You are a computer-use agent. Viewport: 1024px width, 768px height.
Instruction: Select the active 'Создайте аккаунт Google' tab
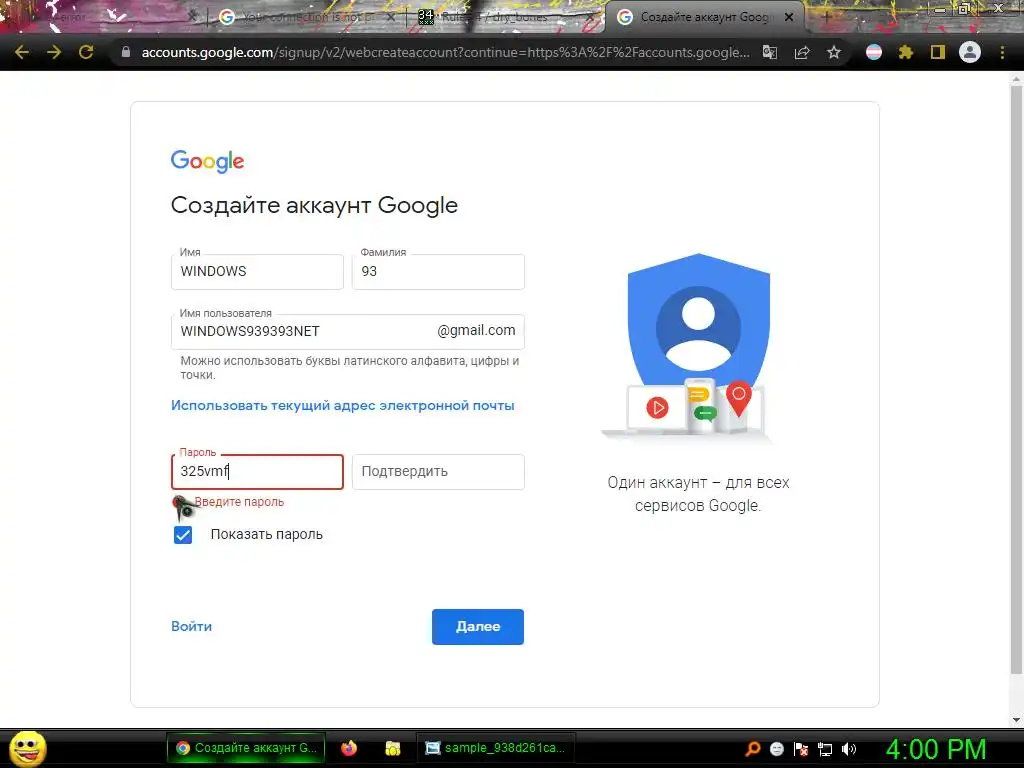702,17
